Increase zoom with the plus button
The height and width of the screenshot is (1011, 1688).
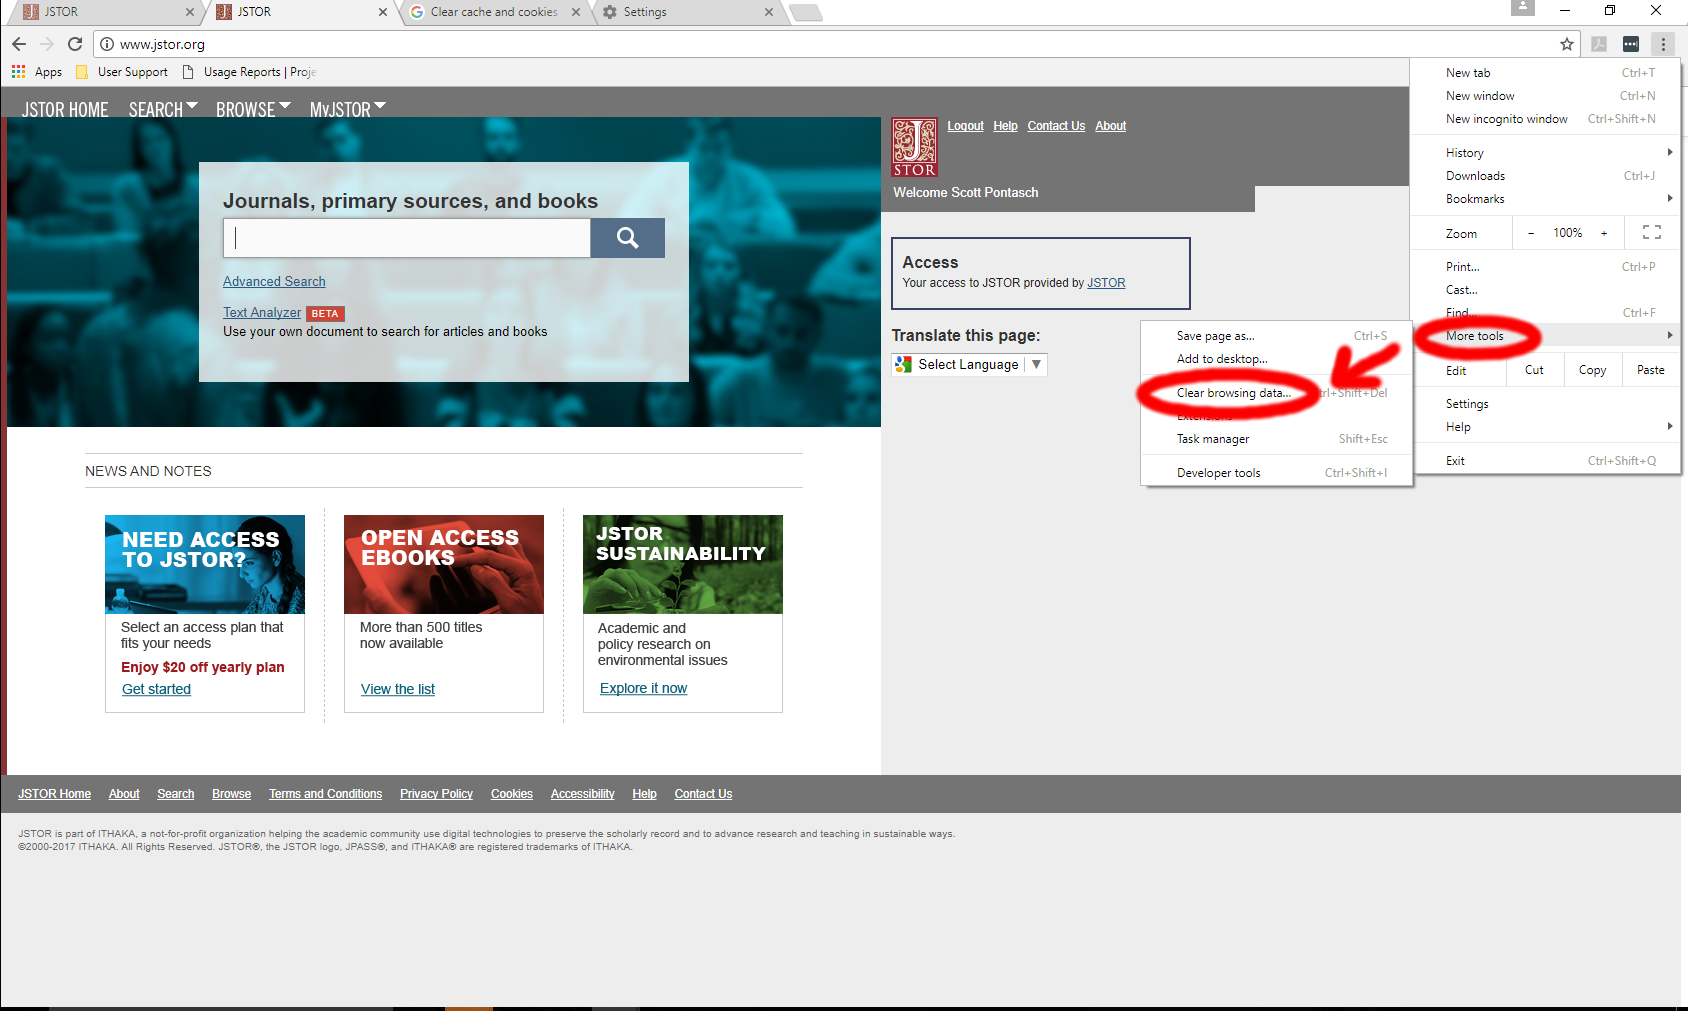1604,233
